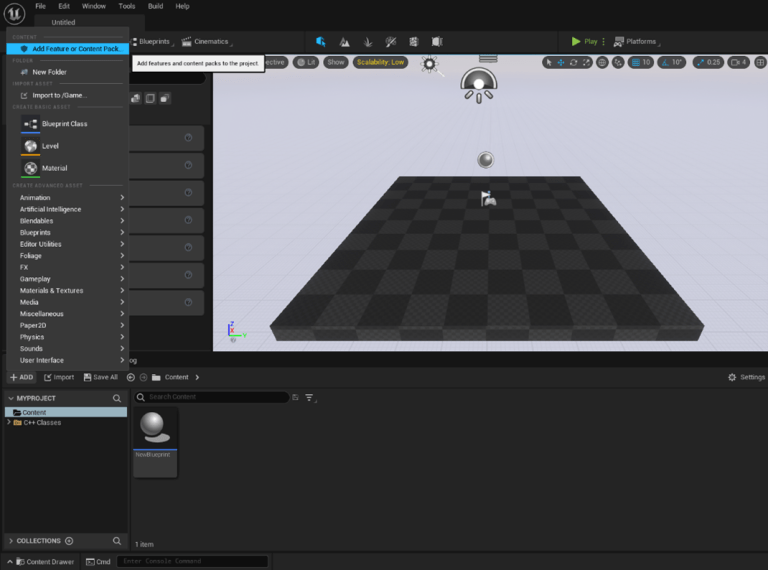Click Import in Content Browser
This screenshot has height=570, width=768.
(59, 377)
